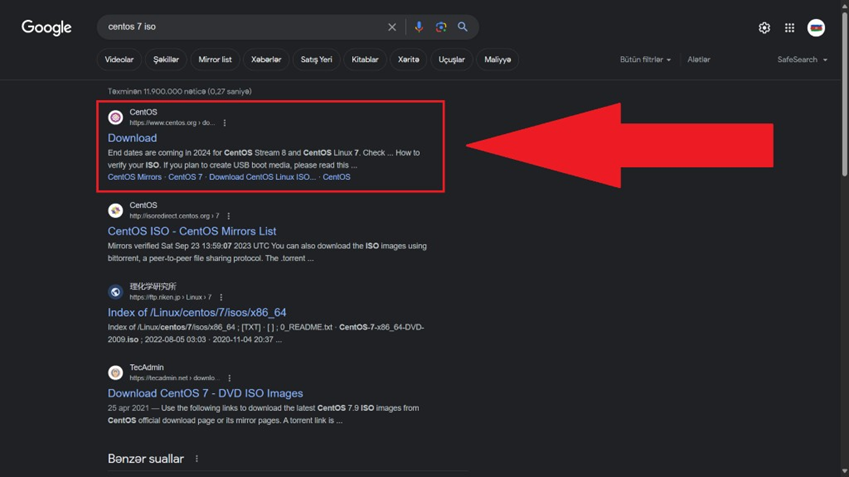Open CentOS ISO - CentOS Mirrors List result
This screenshot has height=477, width=849.
coord(192,231)
